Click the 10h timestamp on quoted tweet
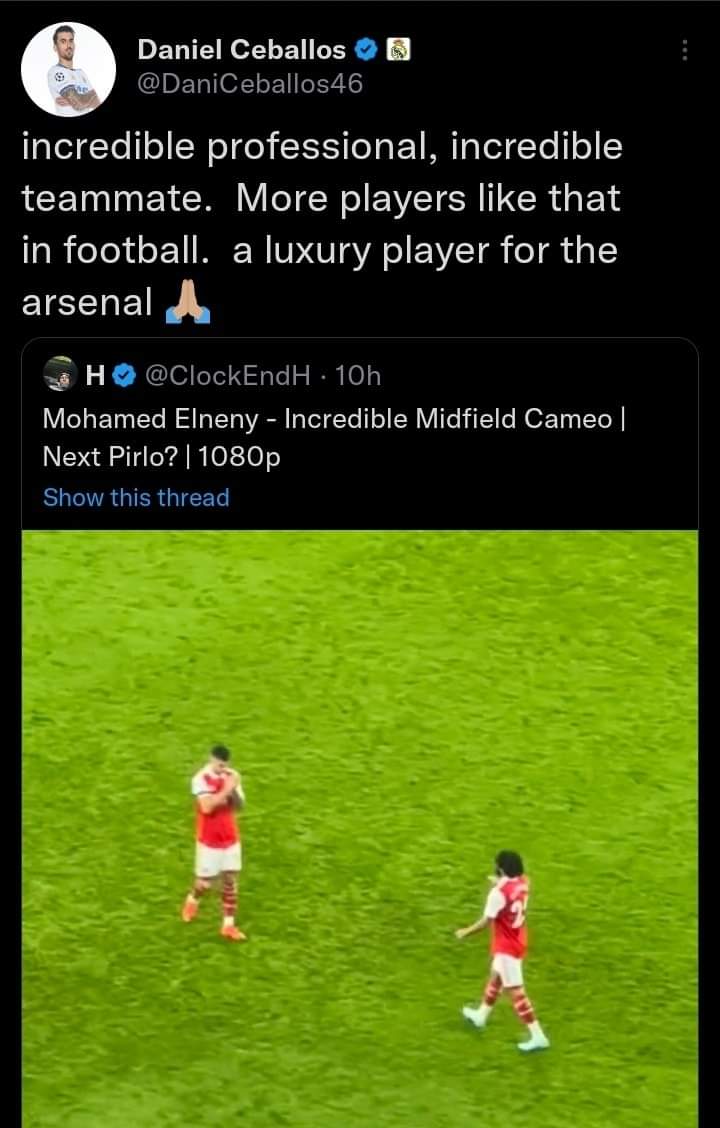Viewport: 720px width, 1128px height. (x=358, y=376)
